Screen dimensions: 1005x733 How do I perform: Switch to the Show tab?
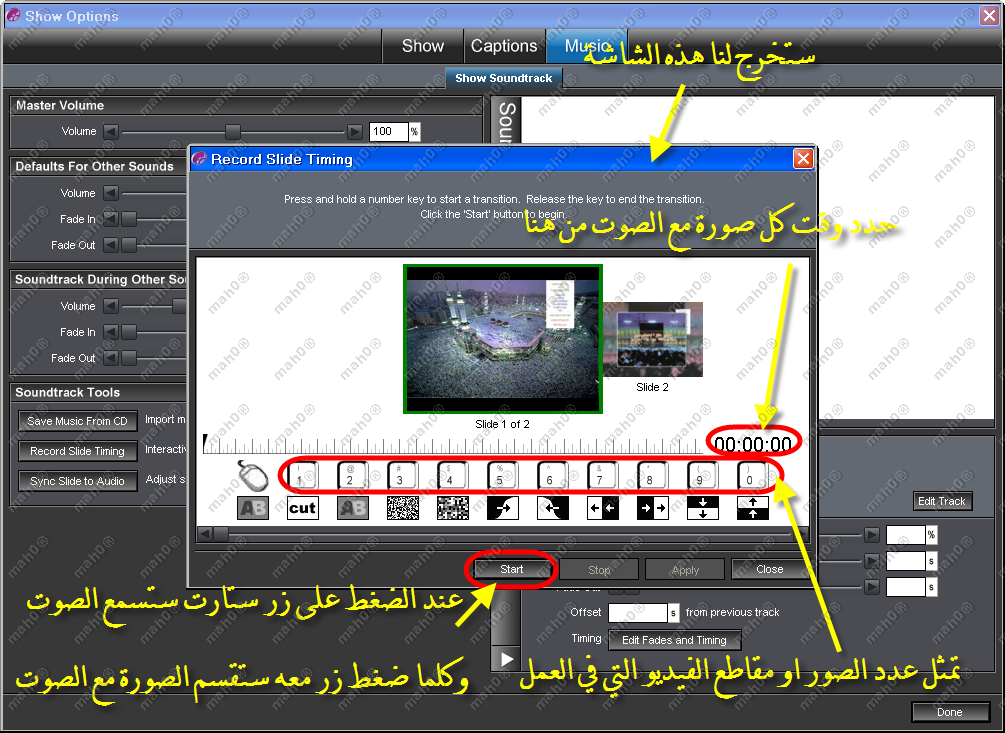tap(422, 46)
